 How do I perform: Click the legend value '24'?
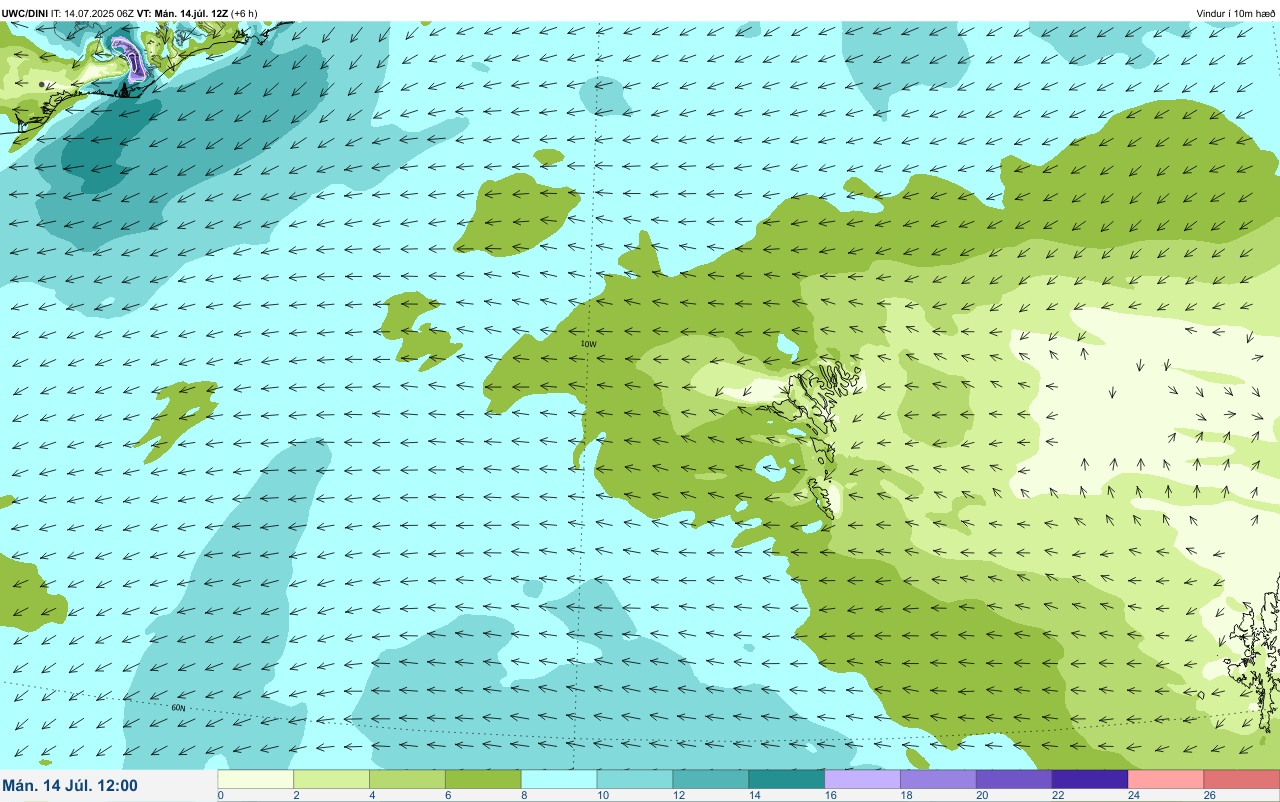pyautogui.click(x=1132, y=795)
